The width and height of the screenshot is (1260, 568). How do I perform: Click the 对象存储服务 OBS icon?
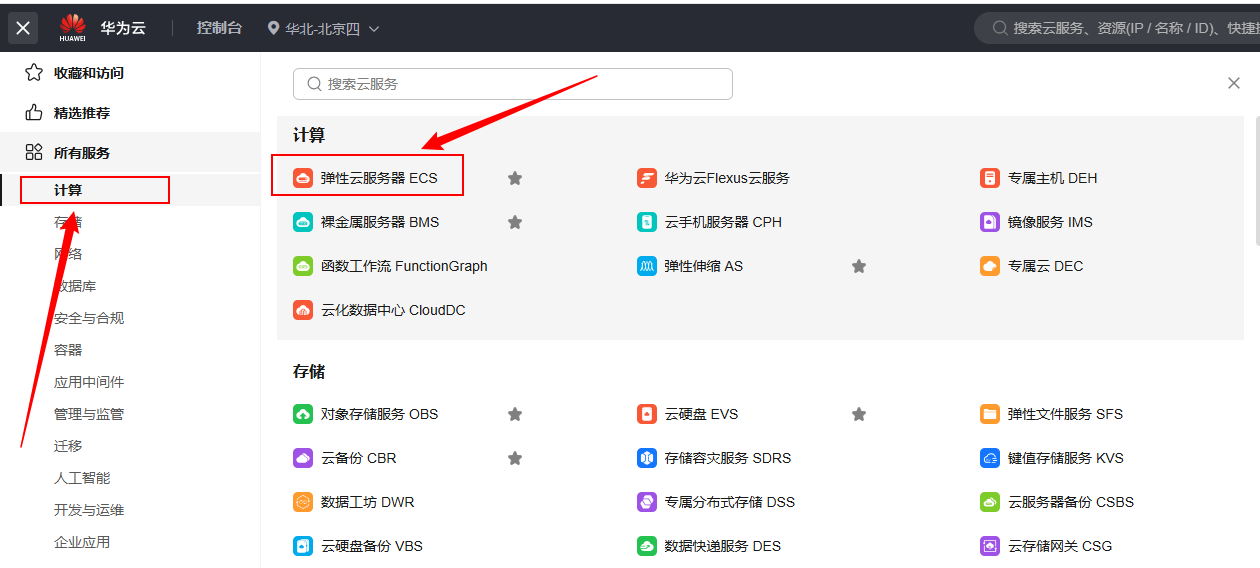(x=303, y=414)
